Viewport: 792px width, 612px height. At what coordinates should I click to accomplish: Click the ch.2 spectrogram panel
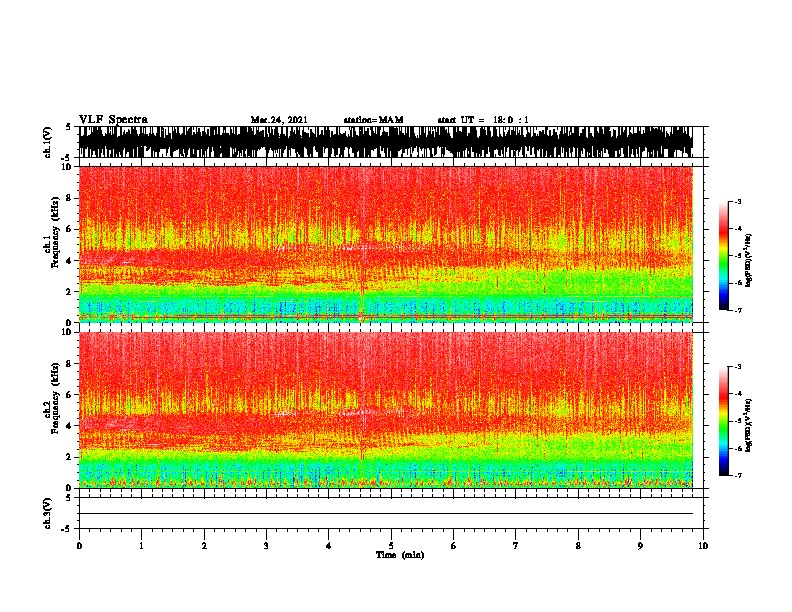point(386,410)
